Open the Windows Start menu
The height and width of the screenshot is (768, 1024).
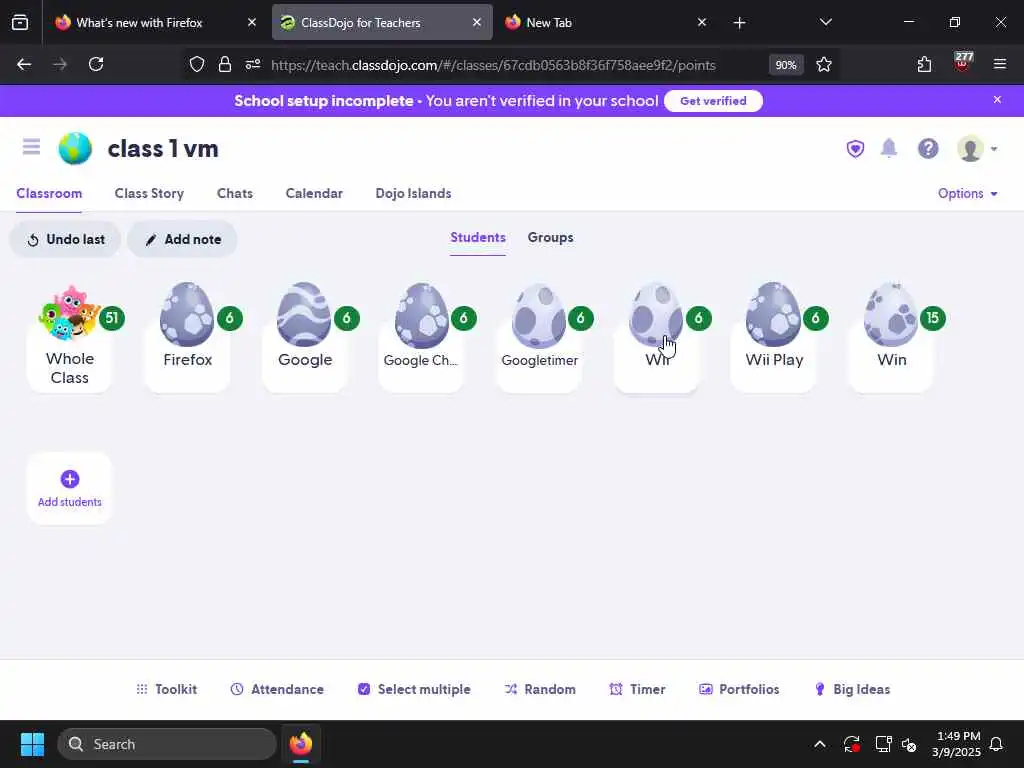tap(32, 744)
